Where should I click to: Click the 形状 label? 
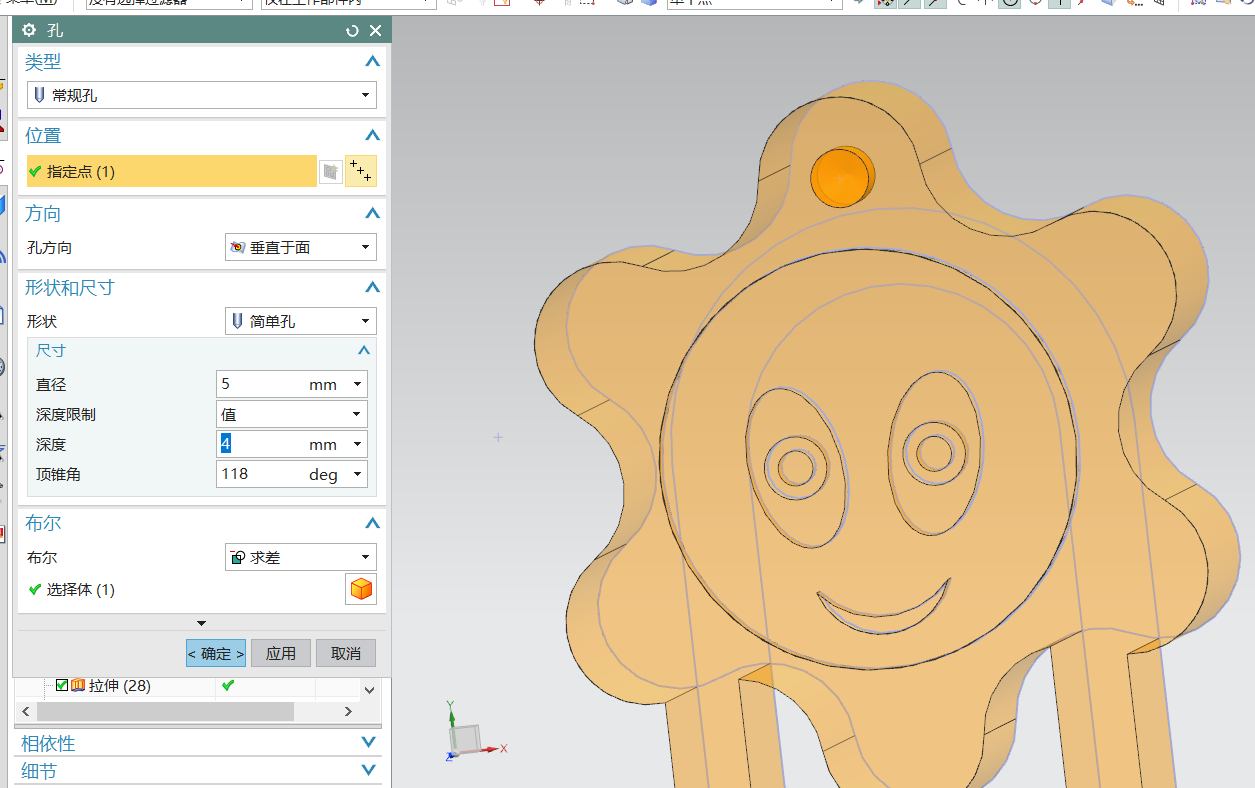(42, 321)
